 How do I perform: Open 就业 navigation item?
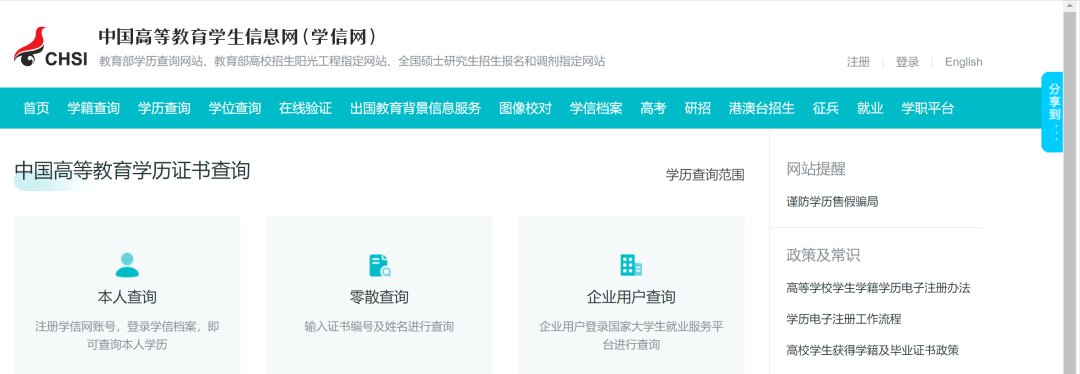pos(870,108)
